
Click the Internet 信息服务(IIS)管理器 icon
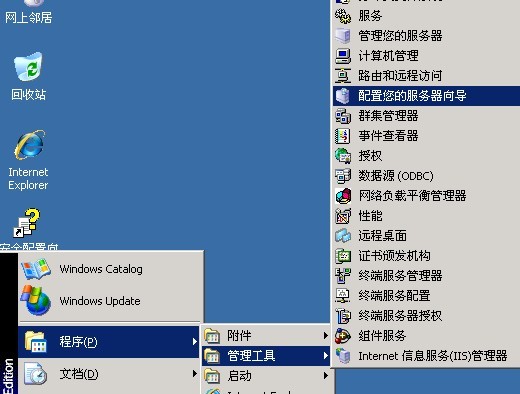tap(343, 356)
